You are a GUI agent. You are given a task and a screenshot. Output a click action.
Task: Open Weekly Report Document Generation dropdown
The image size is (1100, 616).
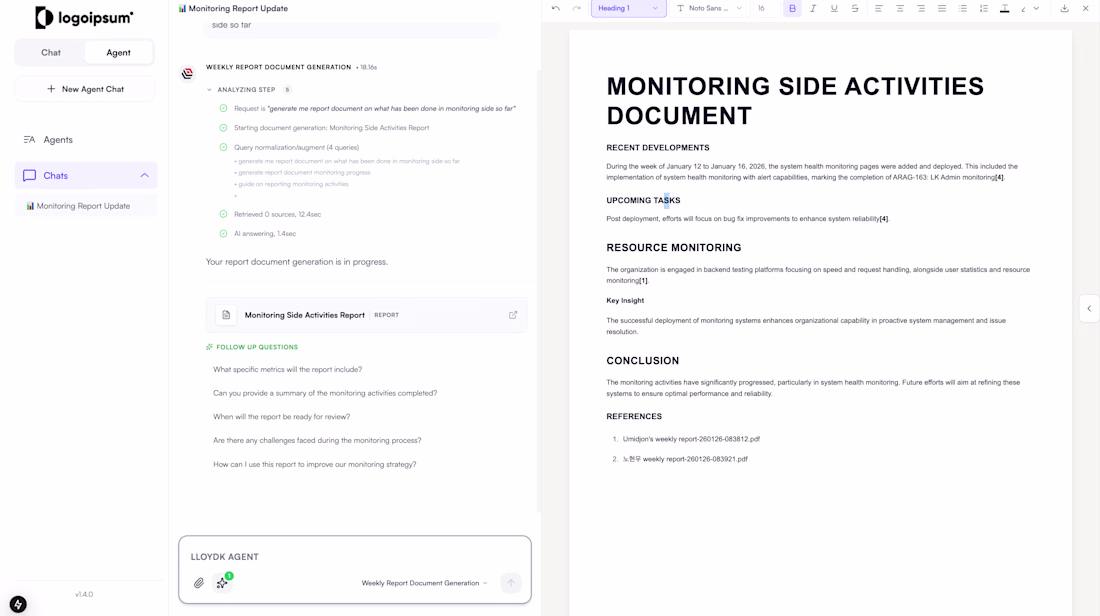(424, 583)
